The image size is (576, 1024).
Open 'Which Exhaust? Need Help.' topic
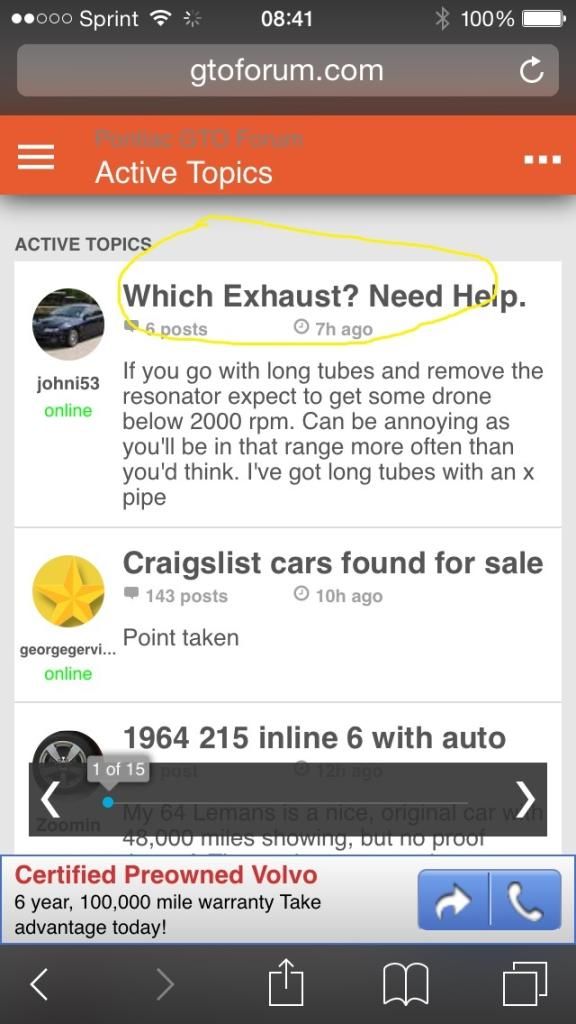point(325,296)
